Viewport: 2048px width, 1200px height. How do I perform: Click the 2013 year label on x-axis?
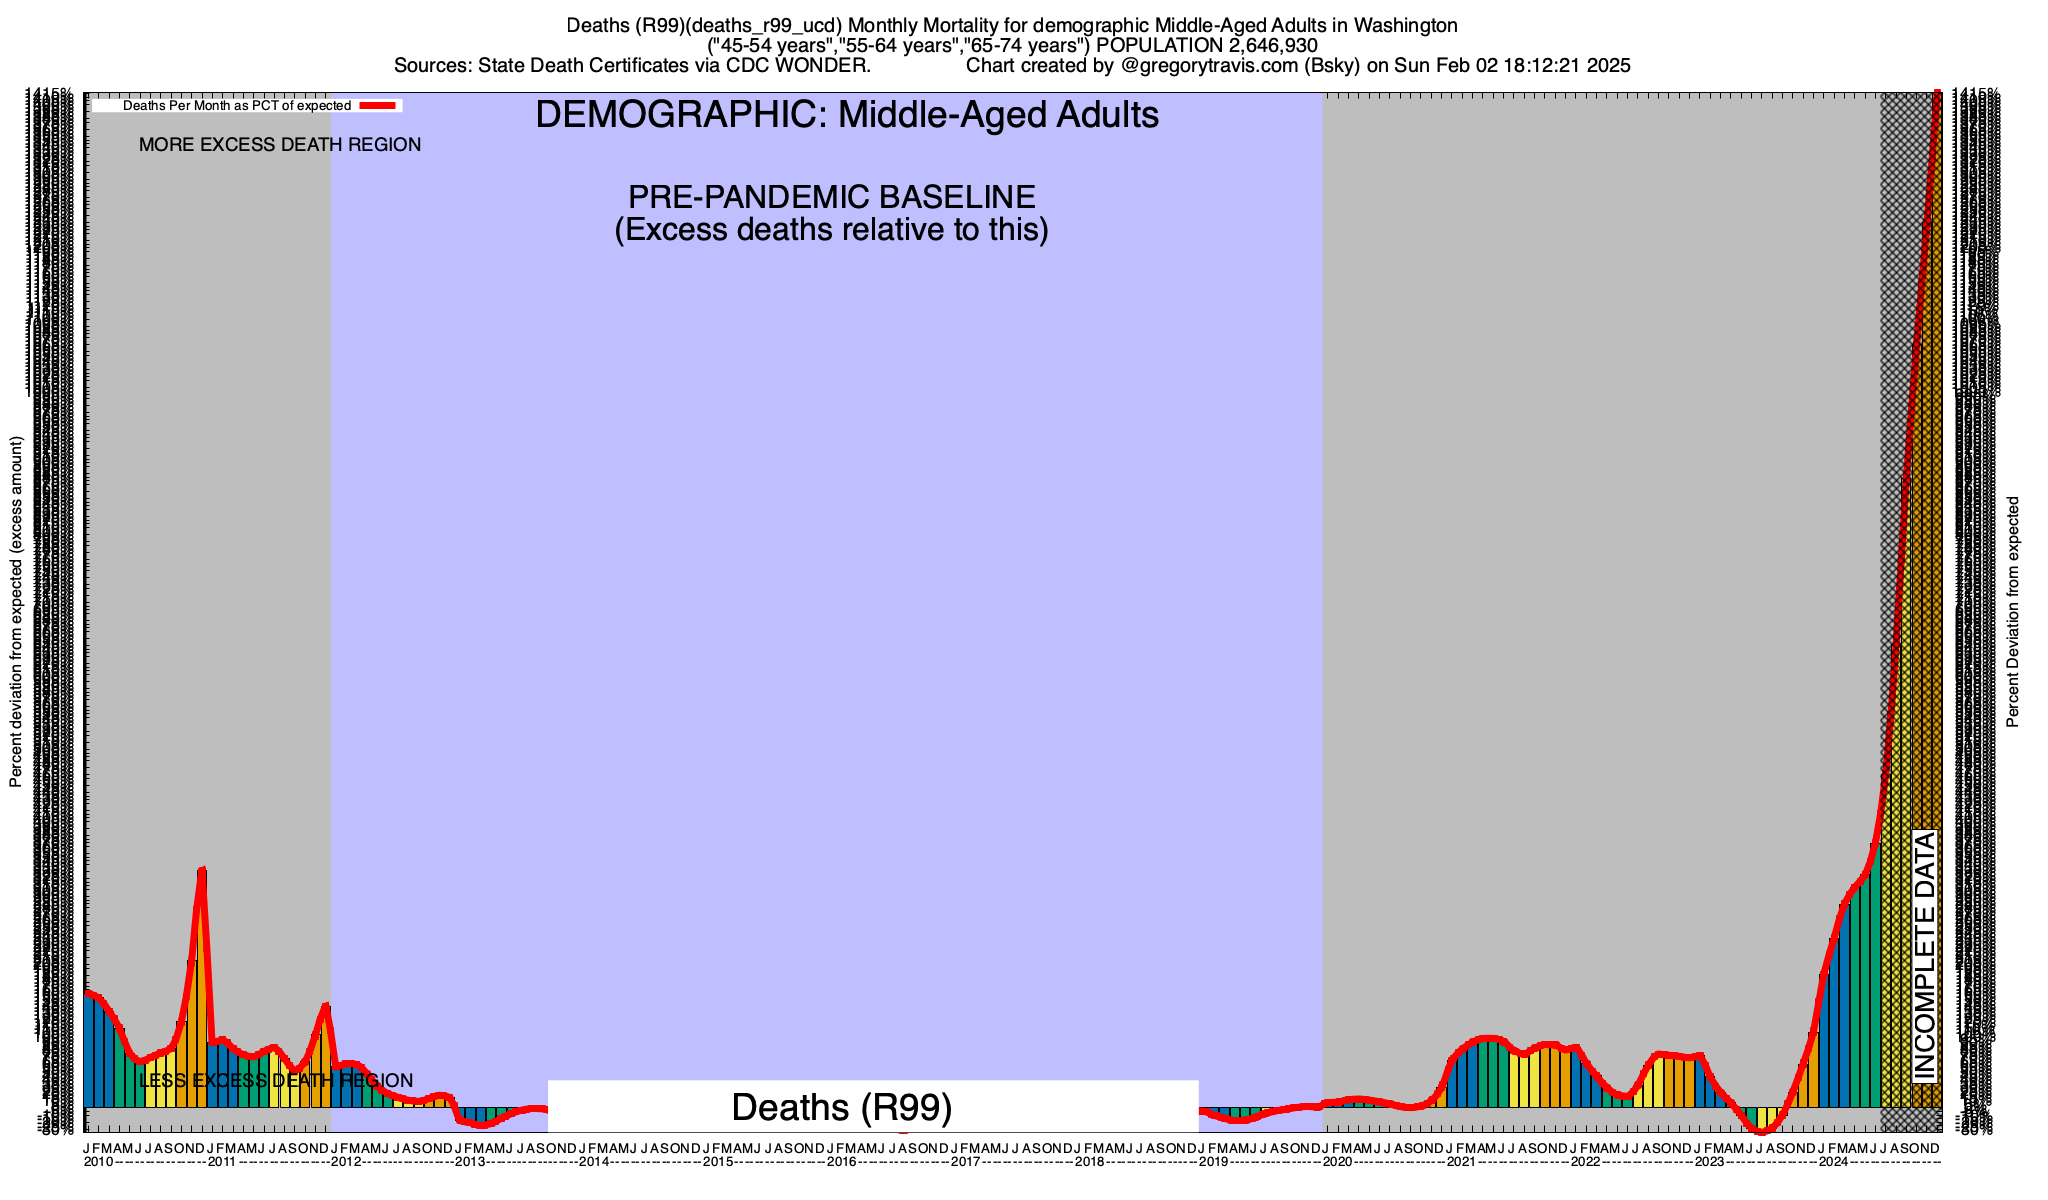click(x=470, y=1162)
